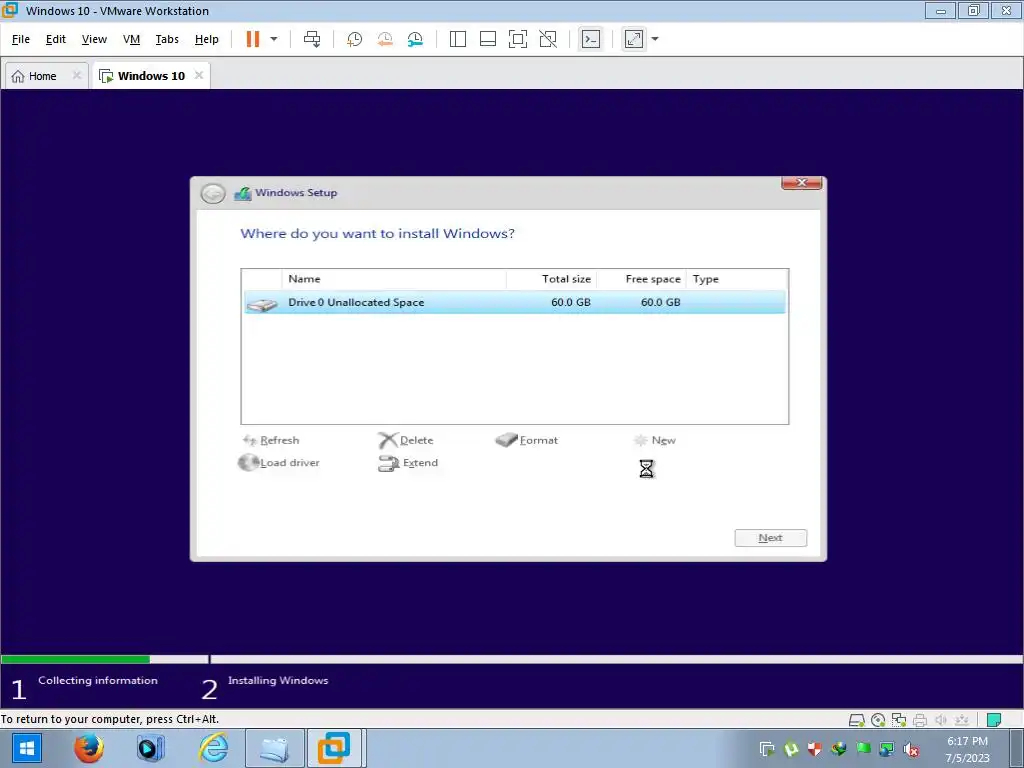Revert VM to previous snapshot

[385, 39]
